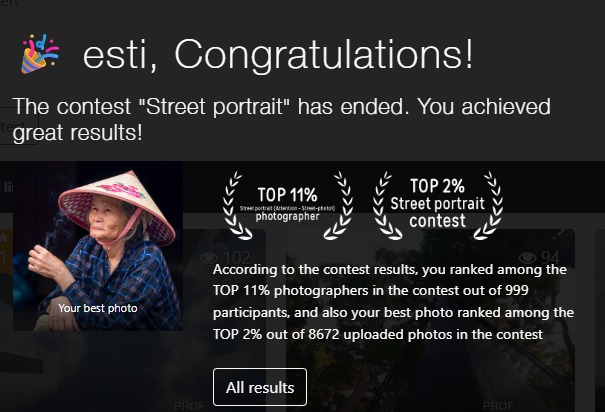Screen dimensions: 605x412
Task: Click the TOP 2% Street portrait contest badge
Action: (x=437, y=203)
